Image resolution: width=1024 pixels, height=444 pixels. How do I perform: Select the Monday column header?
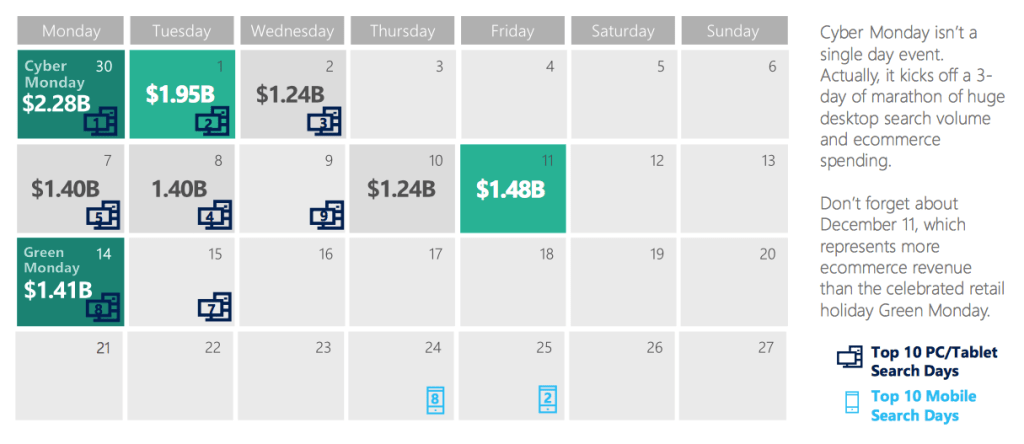pyautogui.click(x=71, y=31)
